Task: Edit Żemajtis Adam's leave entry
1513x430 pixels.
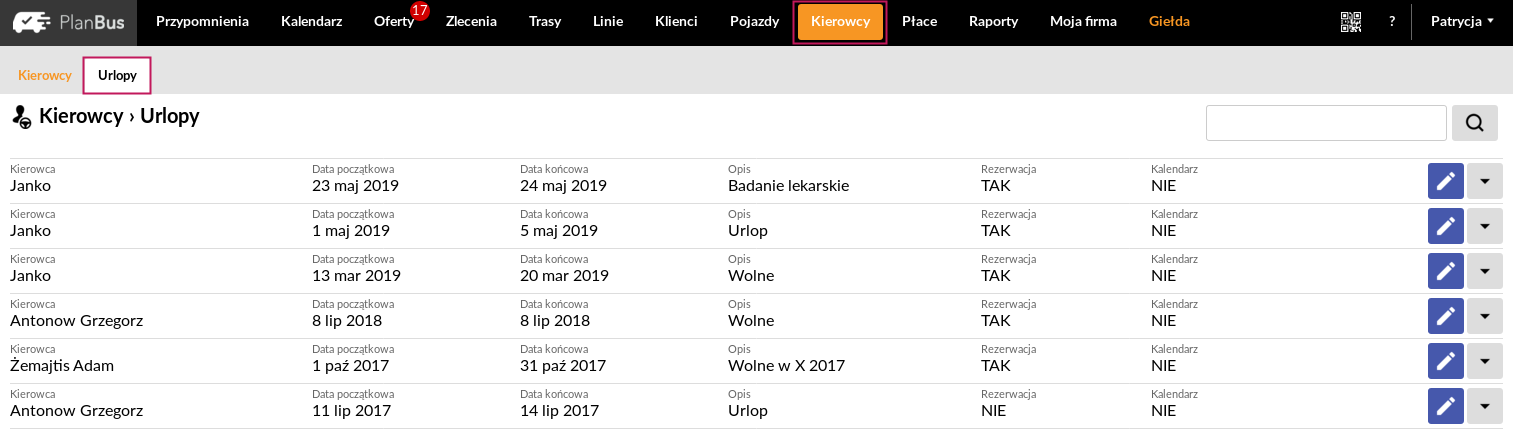Action: point(1445,361)
